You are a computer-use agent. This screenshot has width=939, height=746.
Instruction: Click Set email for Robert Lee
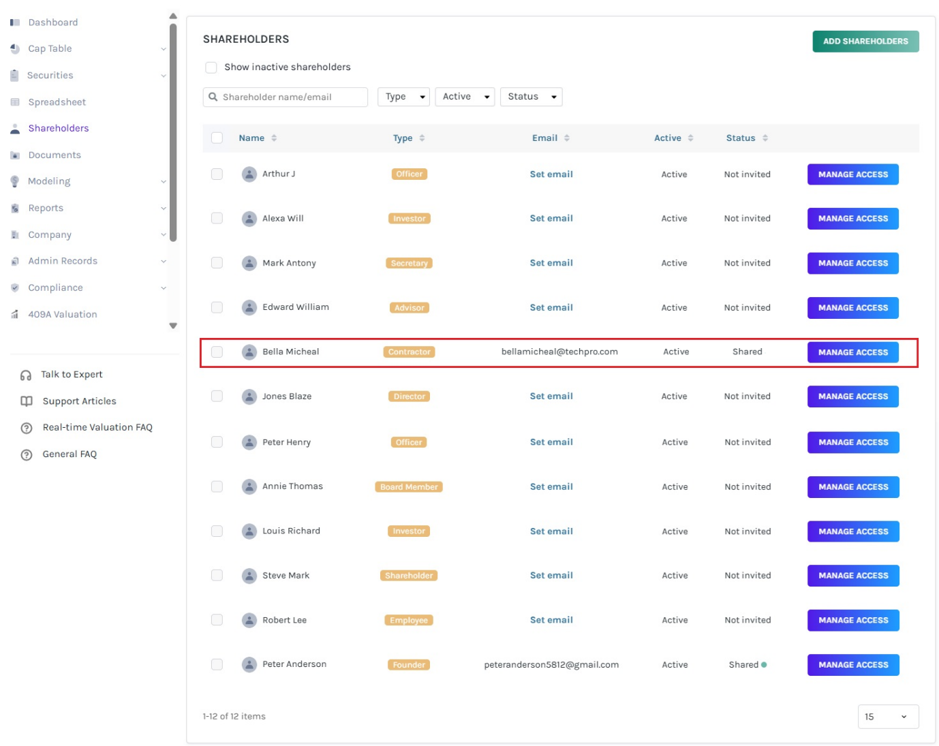551,620
